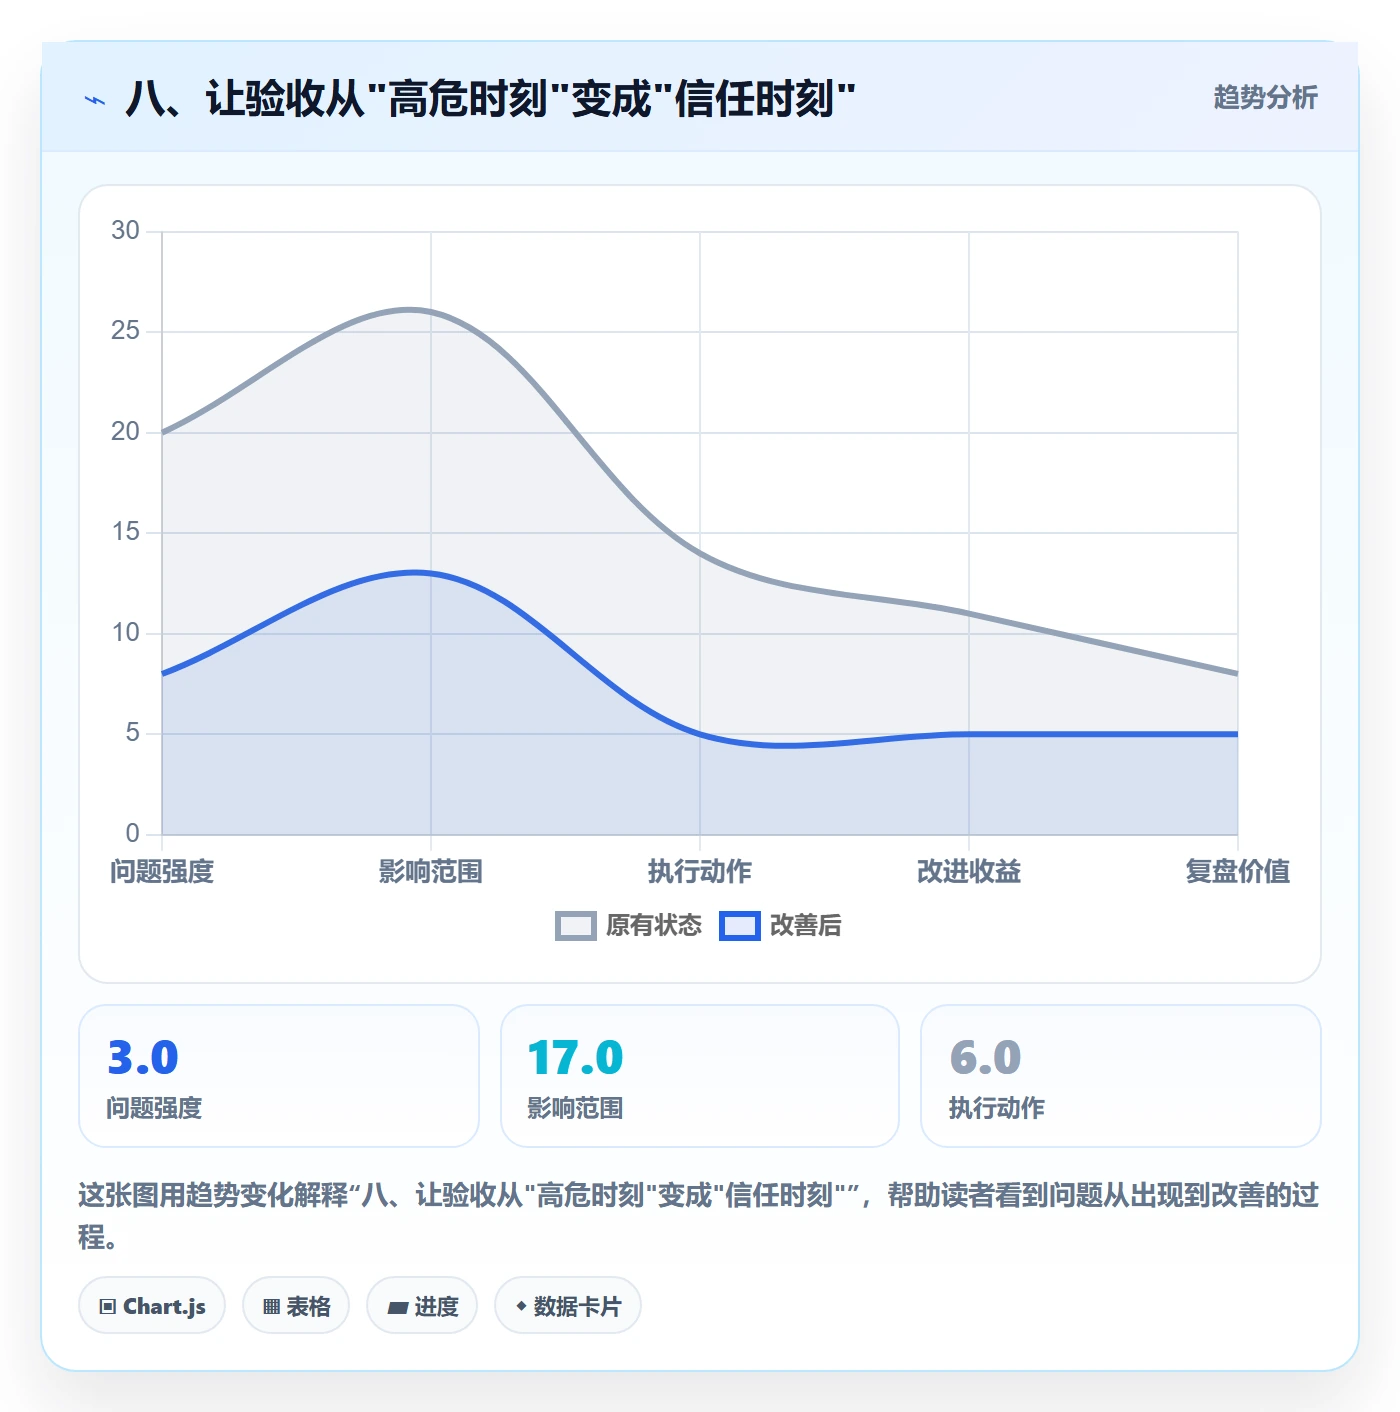Click the y-axis value 30

[x=125, y=231]
